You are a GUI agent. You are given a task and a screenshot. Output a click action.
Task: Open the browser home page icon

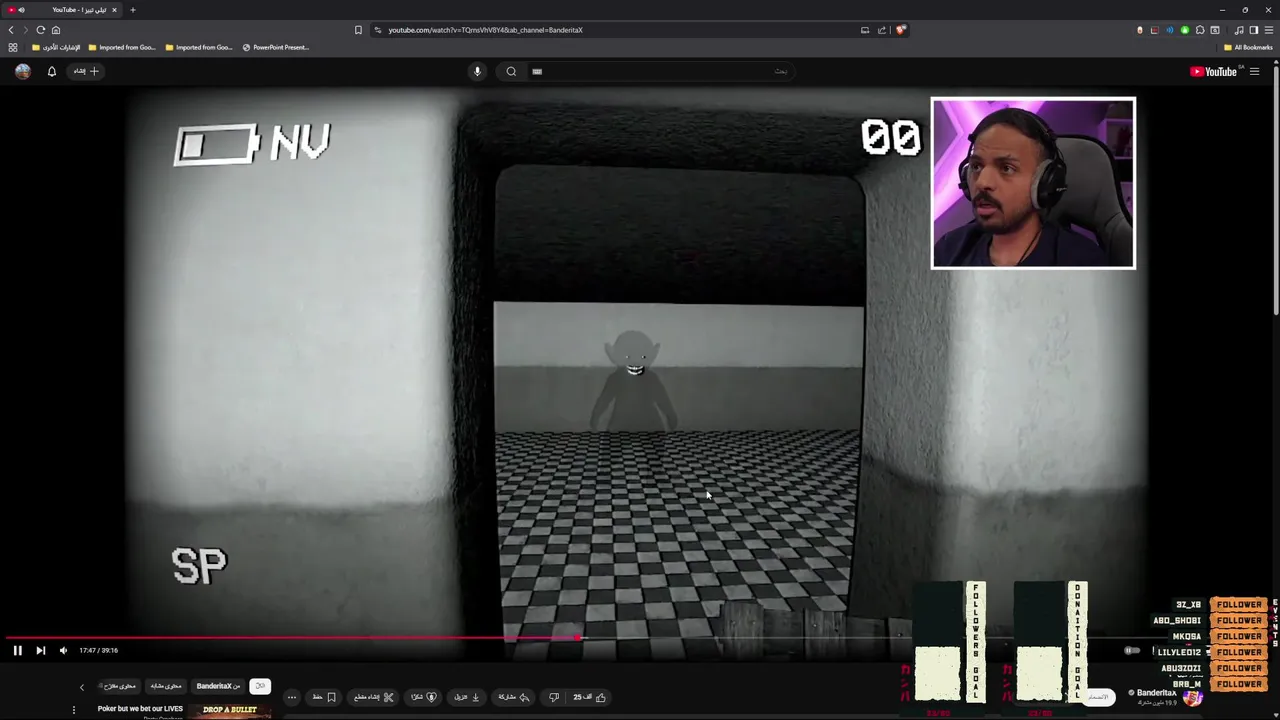pos(56,30)
